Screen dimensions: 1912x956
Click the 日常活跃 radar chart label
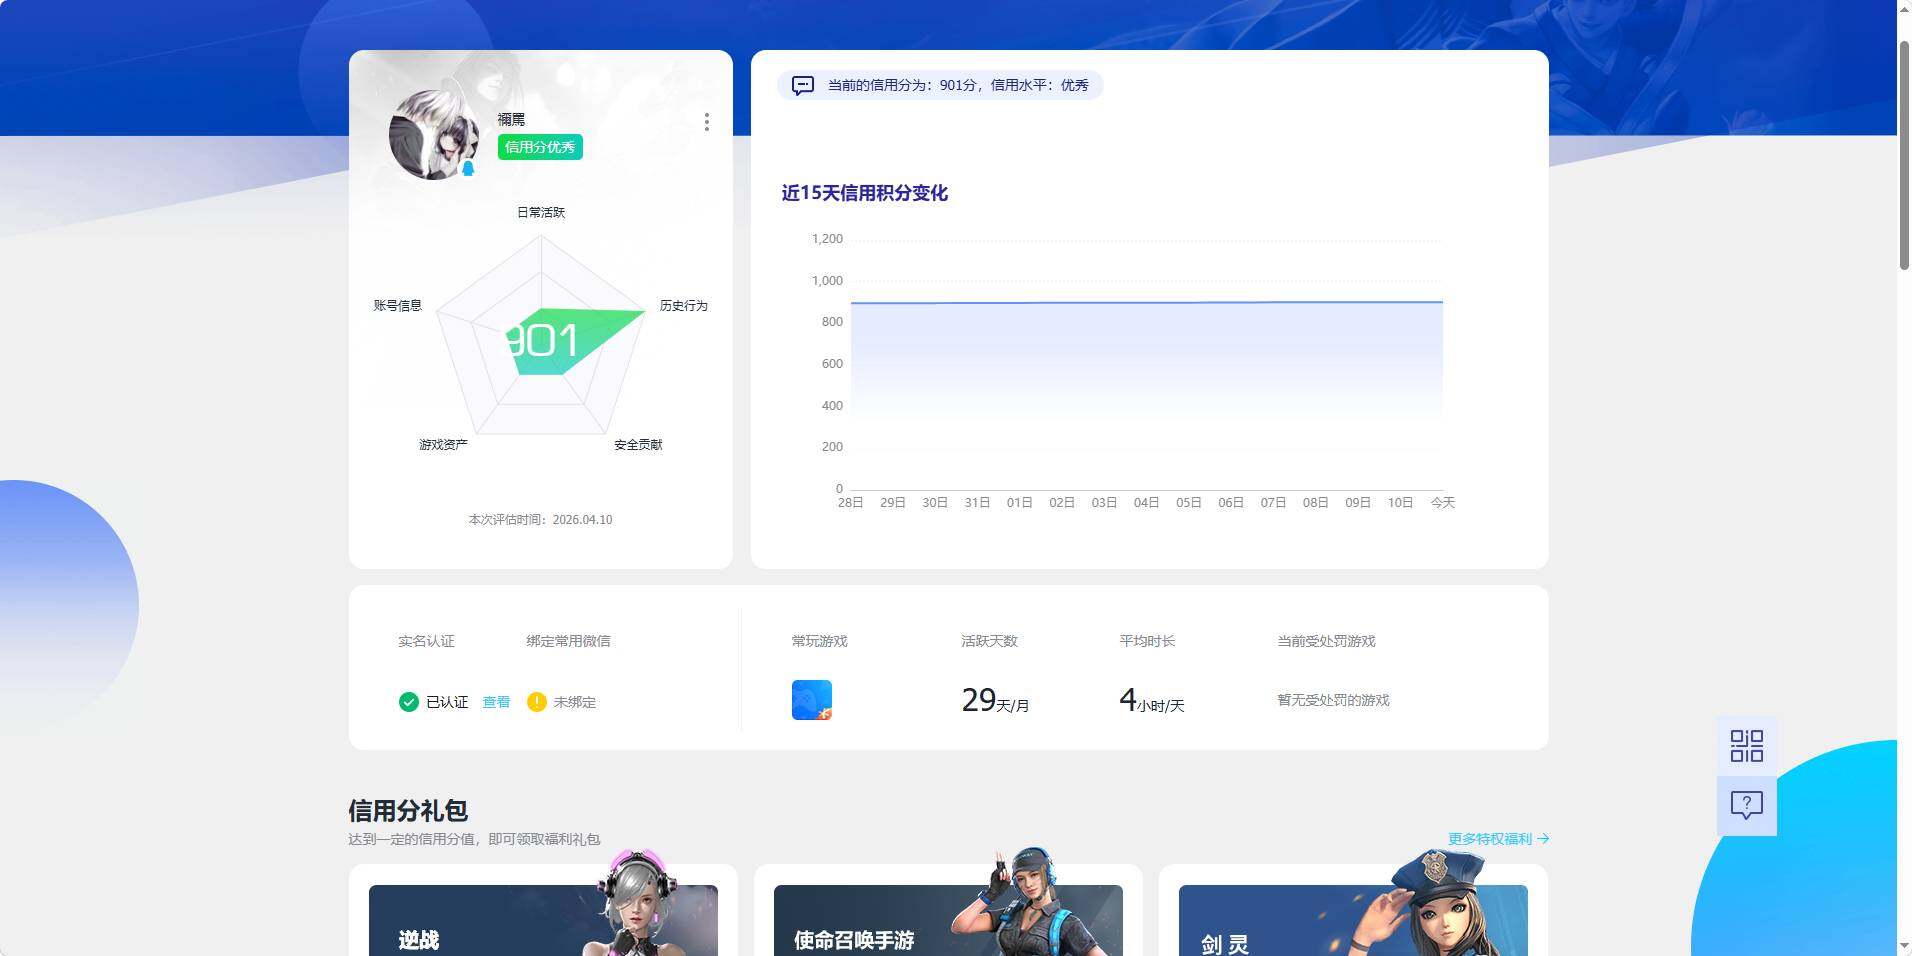coord(541,212)
